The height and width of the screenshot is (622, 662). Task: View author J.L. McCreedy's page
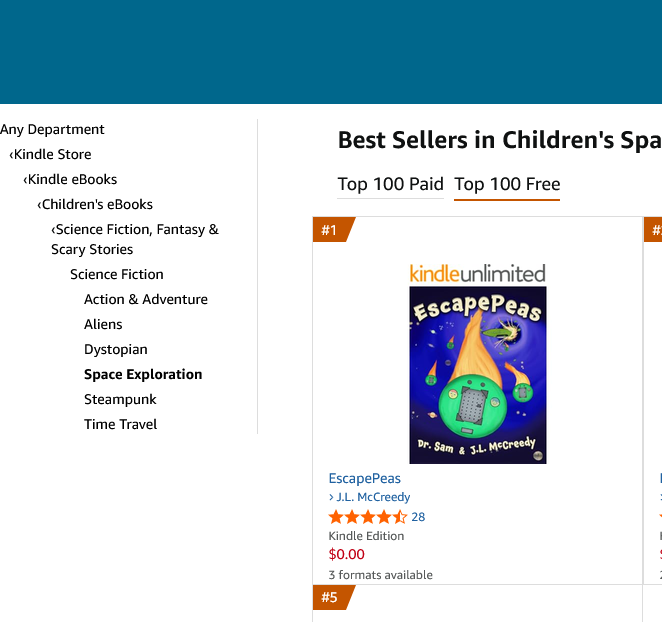(x=369, y=497)
